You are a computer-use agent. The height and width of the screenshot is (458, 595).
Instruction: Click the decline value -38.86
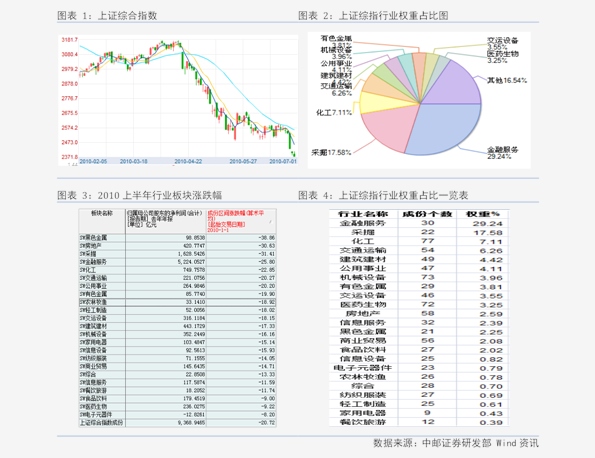[x=267, y=238]
